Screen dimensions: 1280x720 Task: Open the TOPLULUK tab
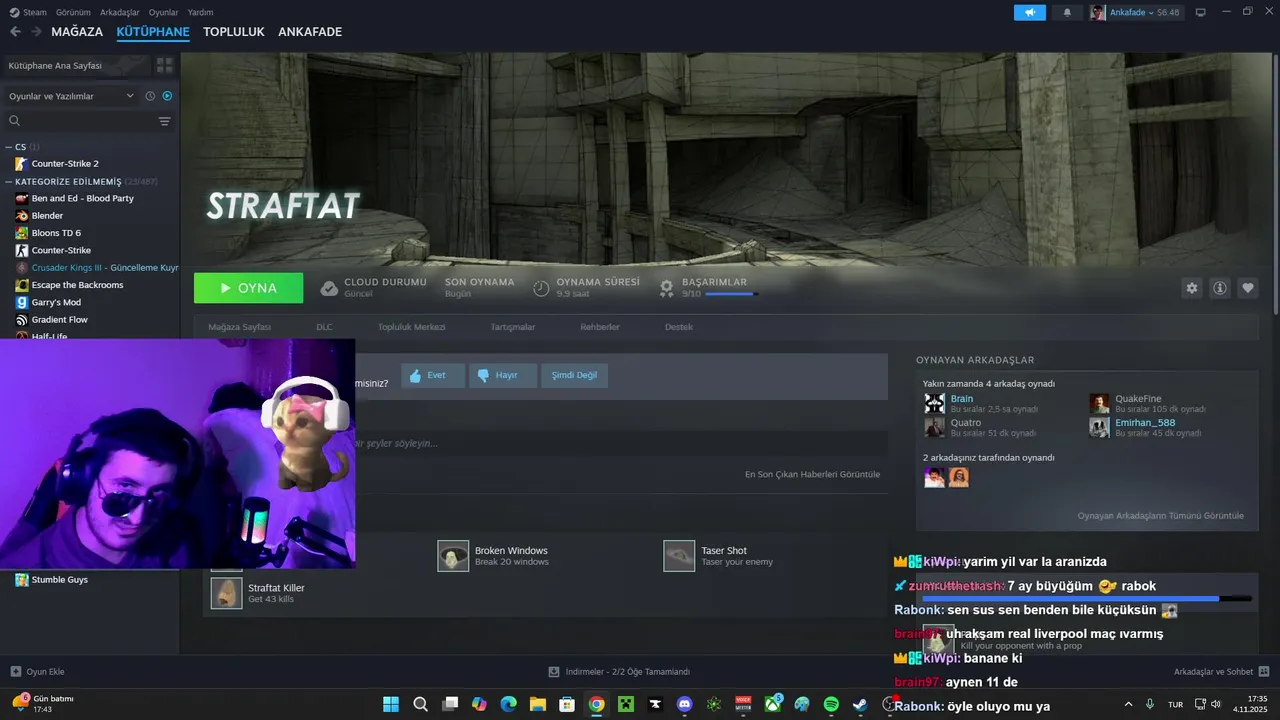[x=234, y=32]
